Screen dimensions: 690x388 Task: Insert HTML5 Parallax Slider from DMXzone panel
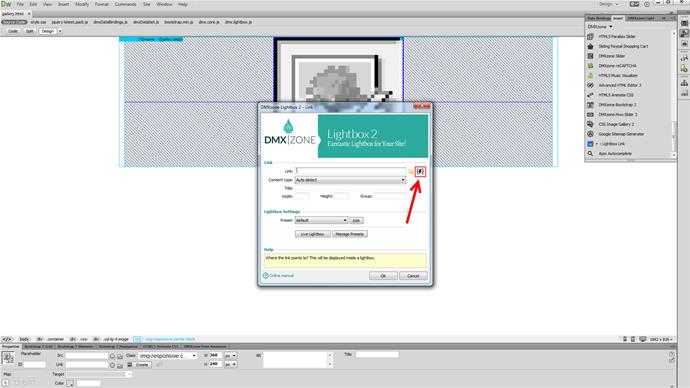click(x=617, y=37)
